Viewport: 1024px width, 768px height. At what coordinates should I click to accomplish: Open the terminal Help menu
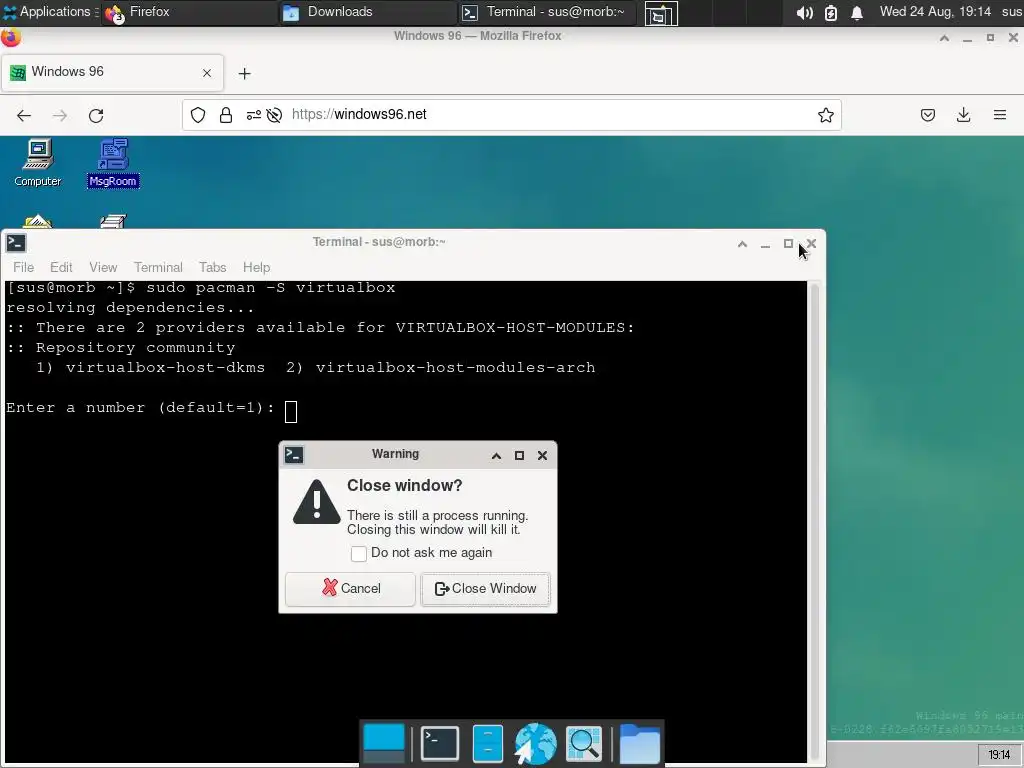pyautogui.click(x=256, y=267)
